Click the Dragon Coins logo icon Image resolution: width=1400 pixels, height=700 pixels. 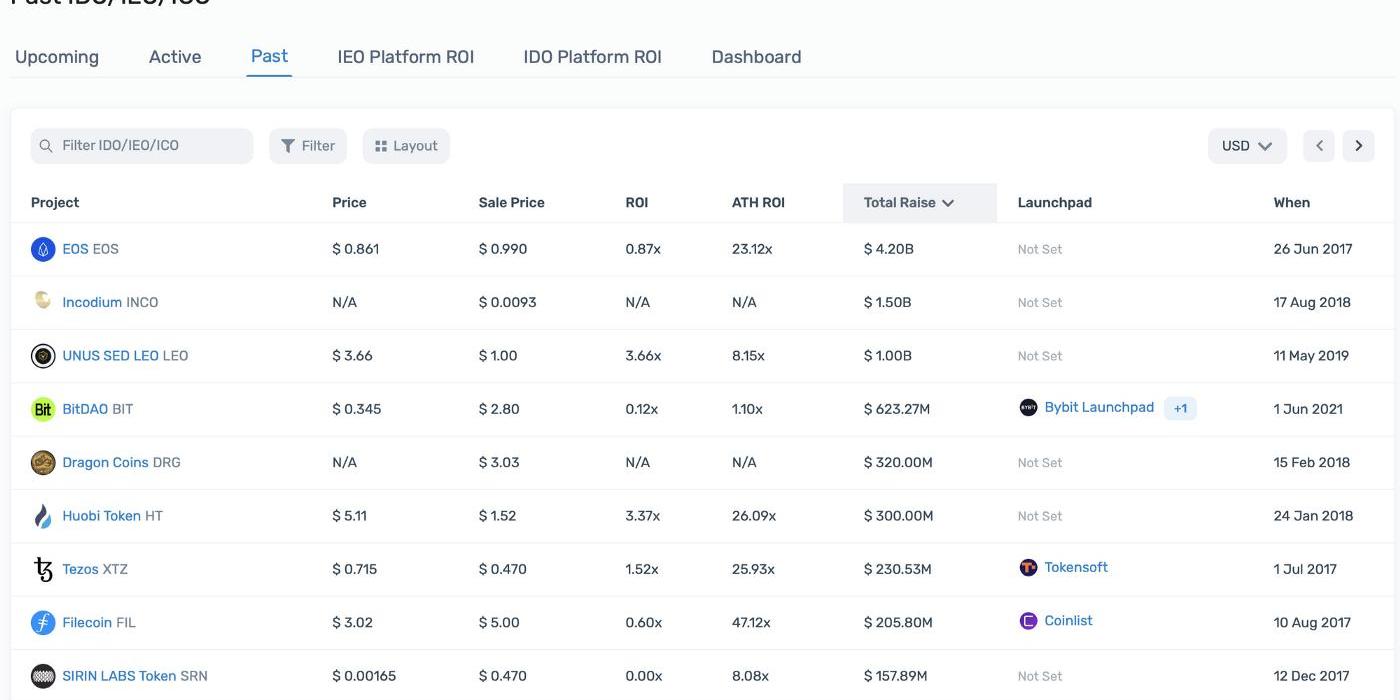coord(43,463)
